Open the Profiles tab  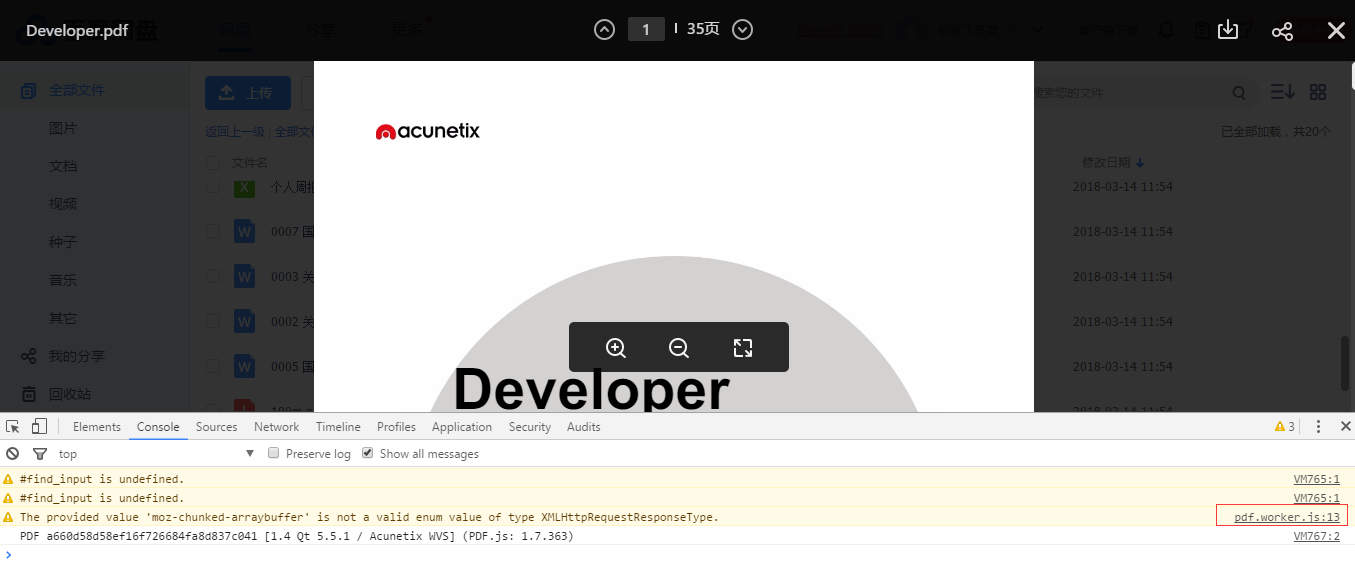point(396,427)
